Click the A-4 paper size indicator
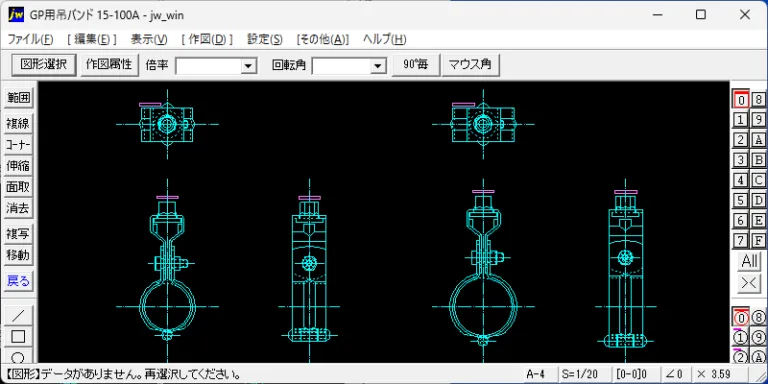 click(541, 374)
